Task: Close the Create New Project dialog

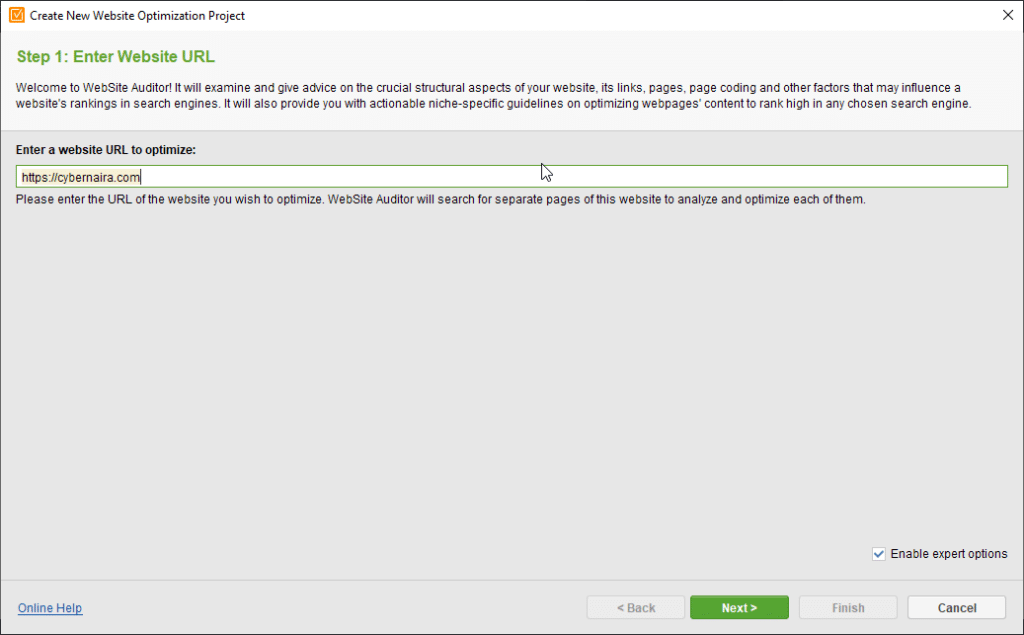Action: tap(1006, 15)
